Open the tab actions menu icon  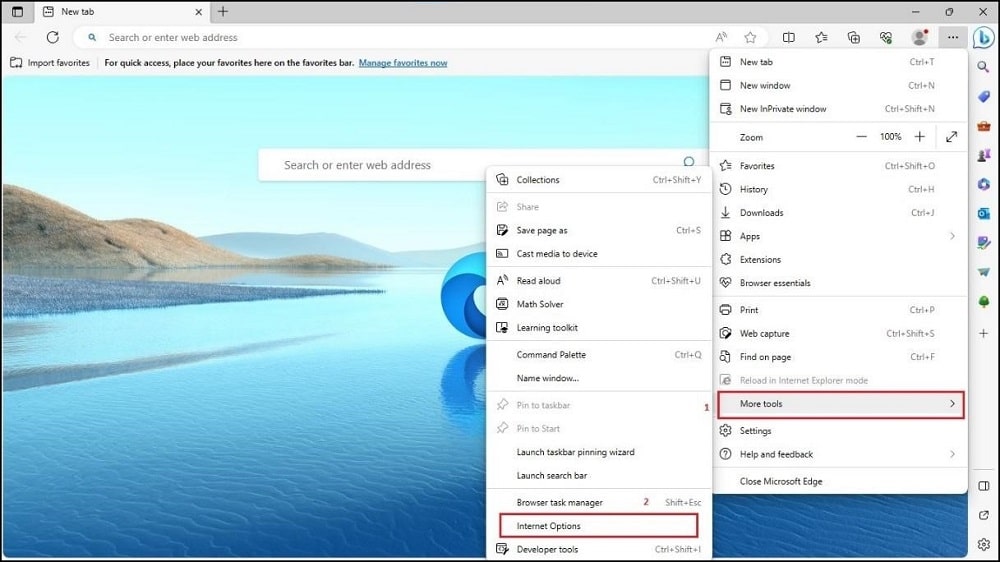[x=17, y=11]
